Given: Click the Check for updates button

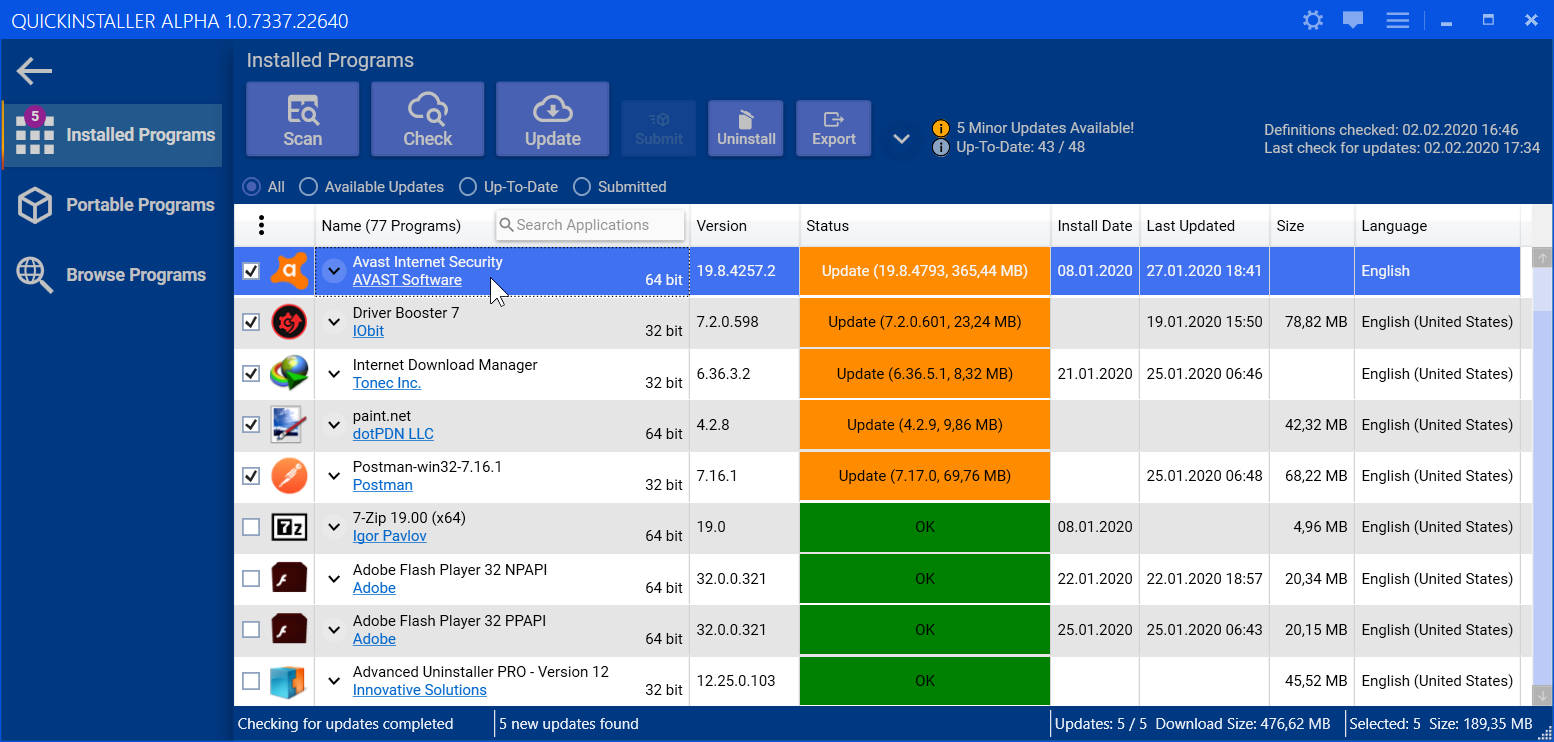Looking at the screenshot, I should (x=427, y=119).
